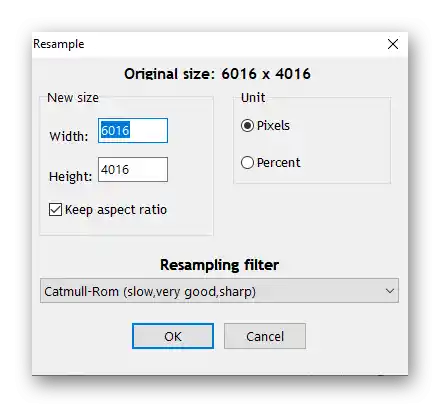Image resolution: width=440 pixels, height=408 pixels.
Task: Close the Resample dialog with the X
Action: pos(393,44)
